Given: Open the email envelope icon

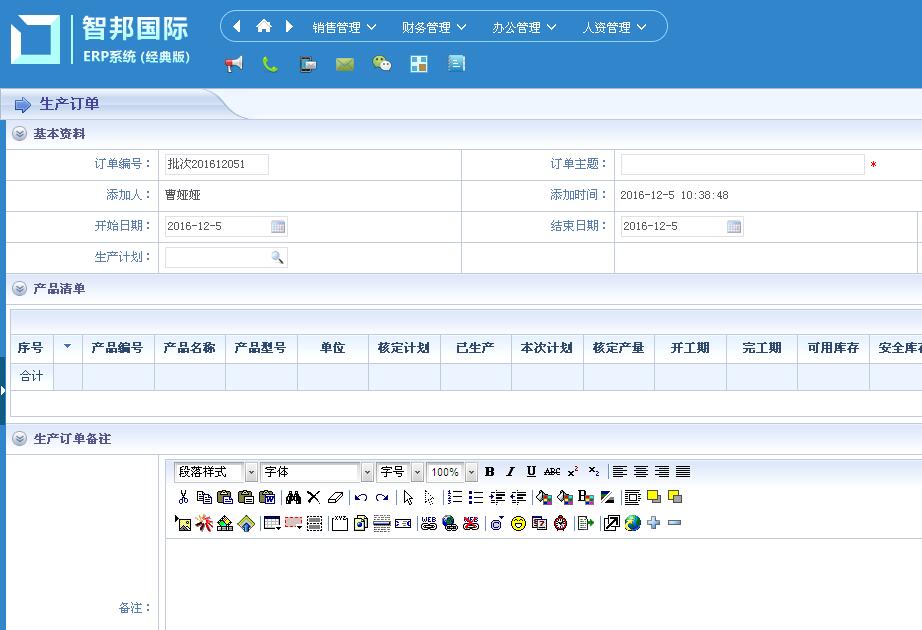Looking at the screenshot, I should click(344, 63).
